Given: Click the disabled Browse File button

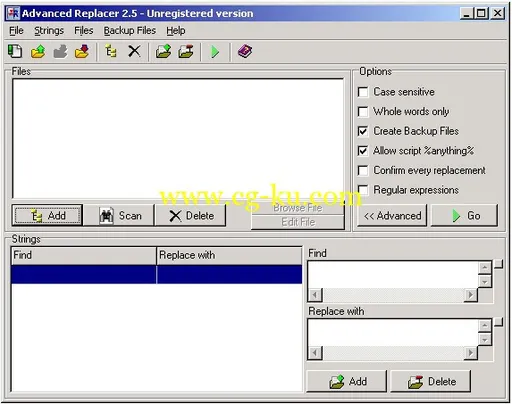Looking at the screenshot, I should [x=298, y=208].
